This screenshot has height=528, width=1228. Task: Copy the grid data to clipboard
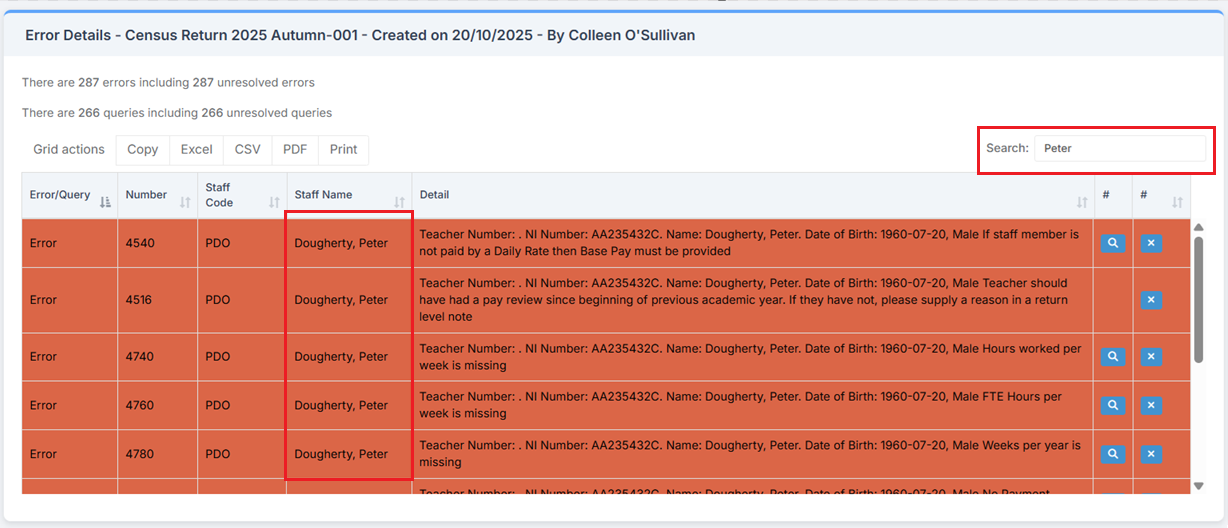coord(143,150)
